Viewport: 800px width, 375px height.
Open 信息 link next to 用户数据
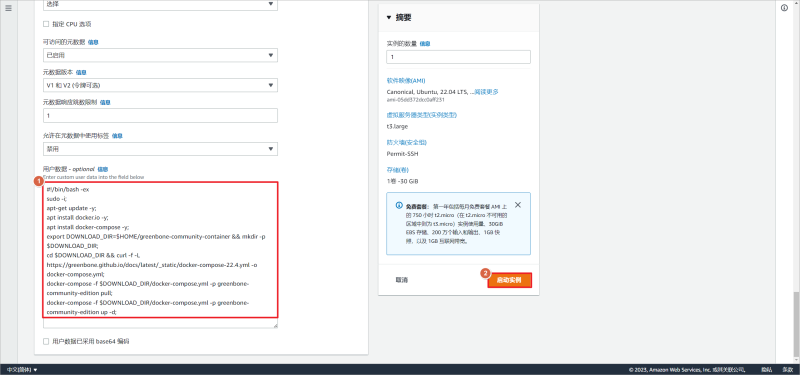103,169
